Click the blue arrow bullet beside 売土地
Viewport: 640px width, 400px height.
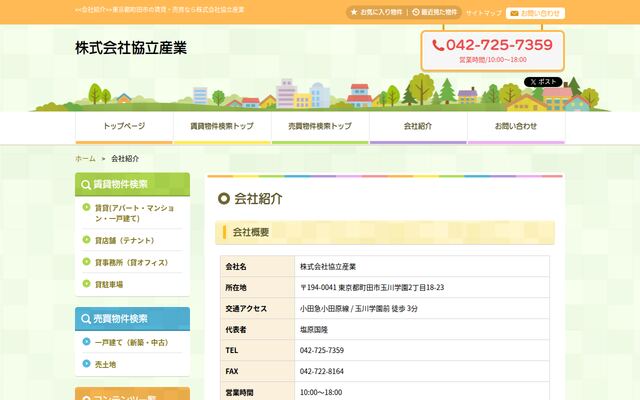86,363
